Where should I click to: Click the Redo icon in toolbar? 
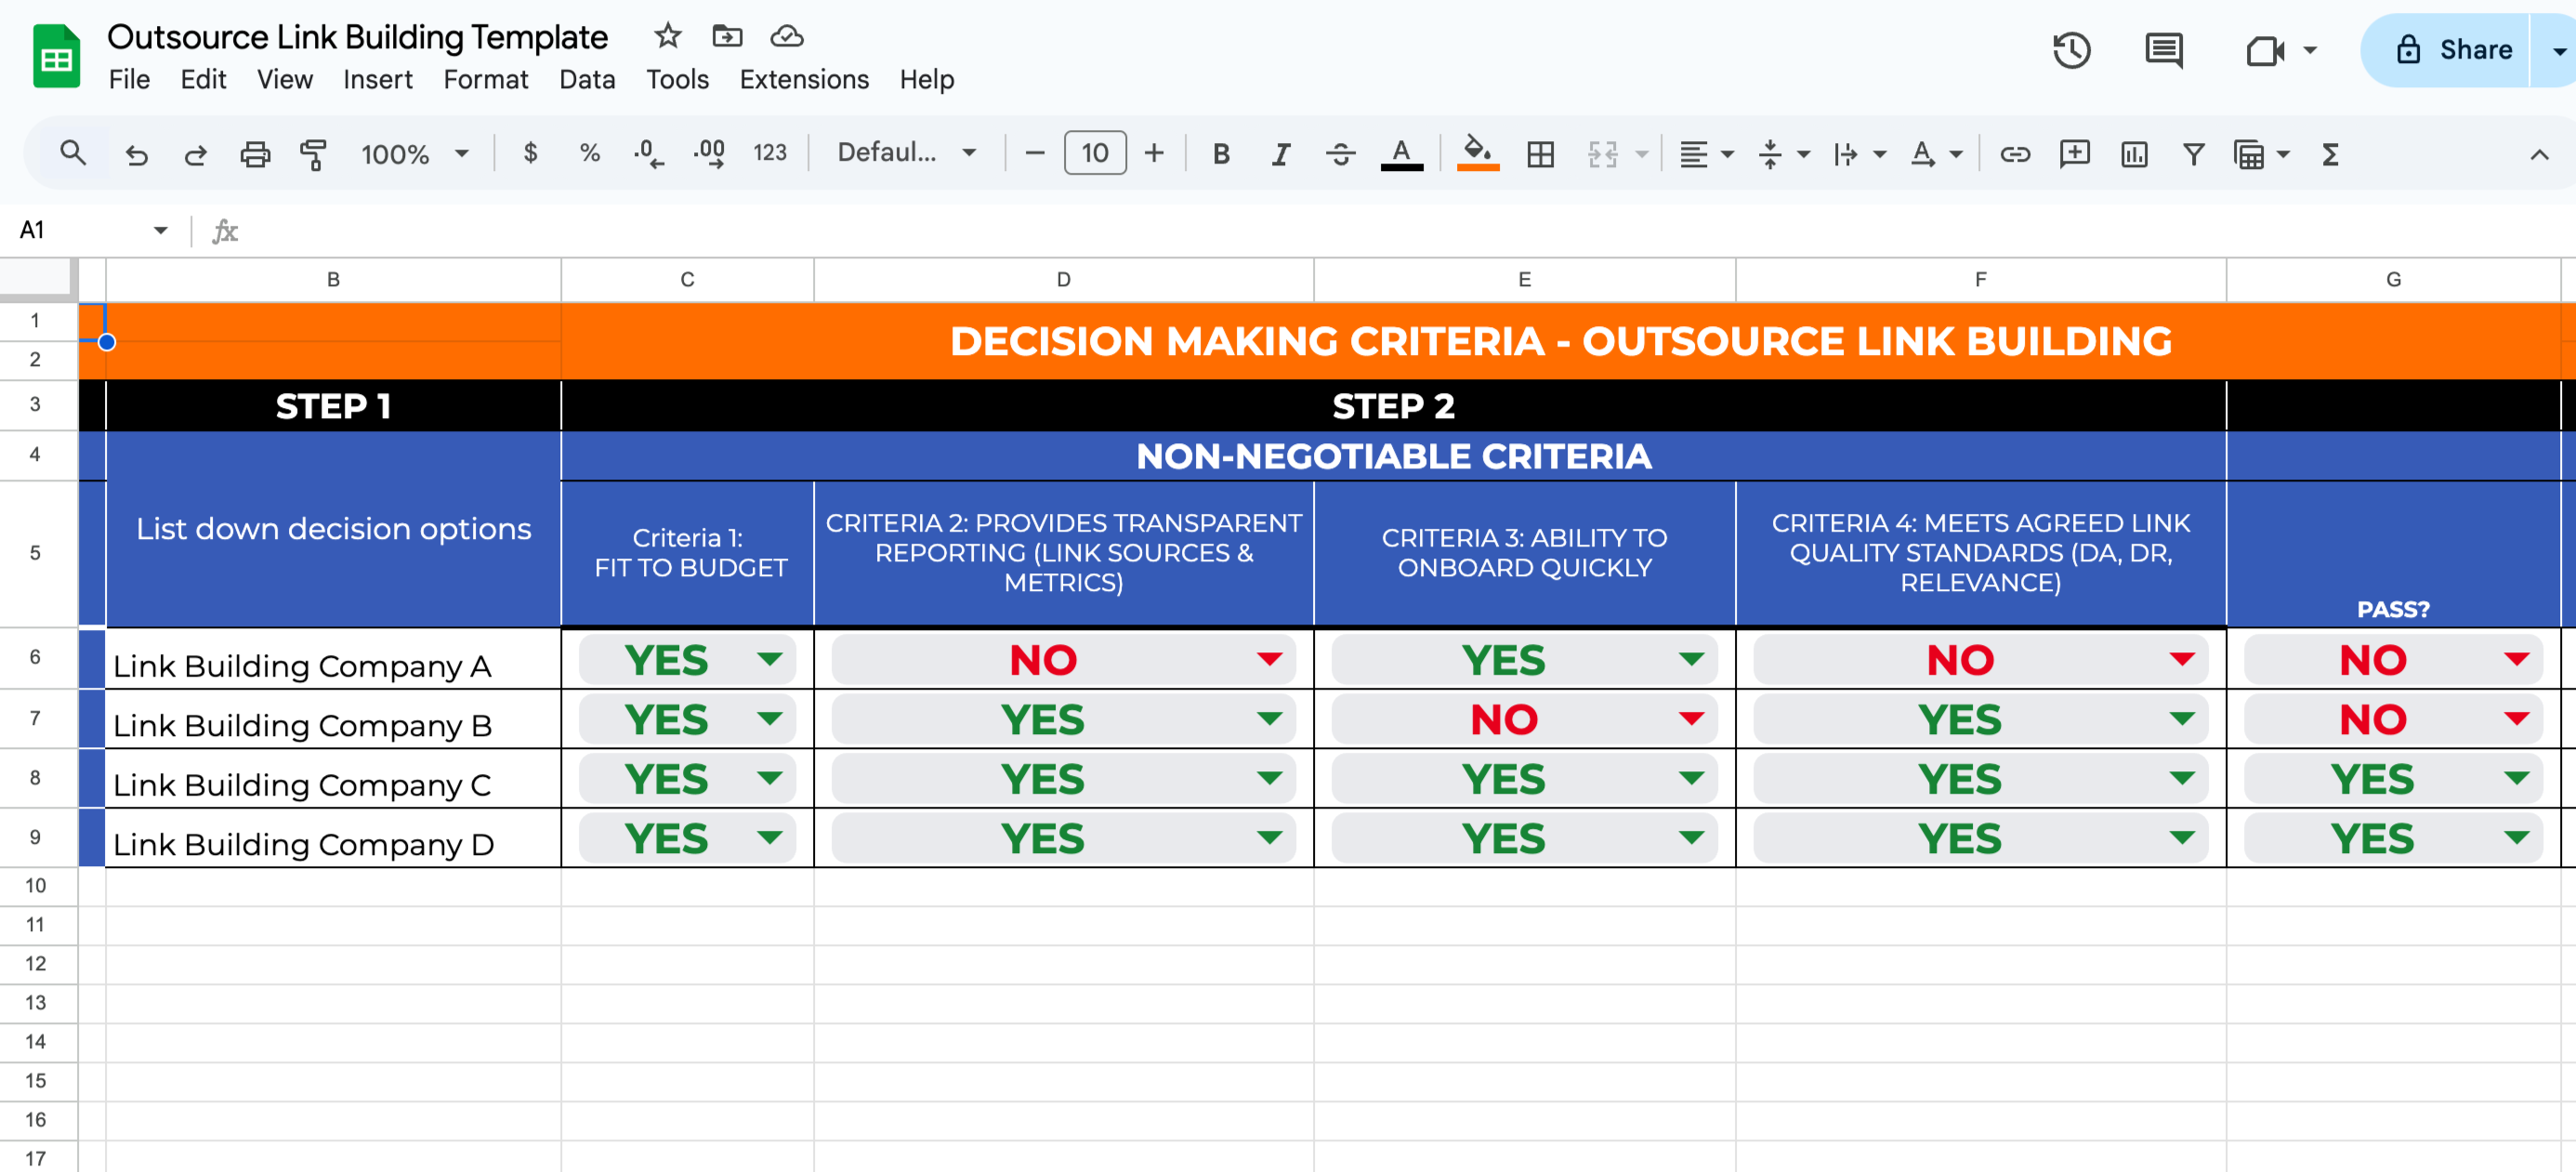click(194, 154)
